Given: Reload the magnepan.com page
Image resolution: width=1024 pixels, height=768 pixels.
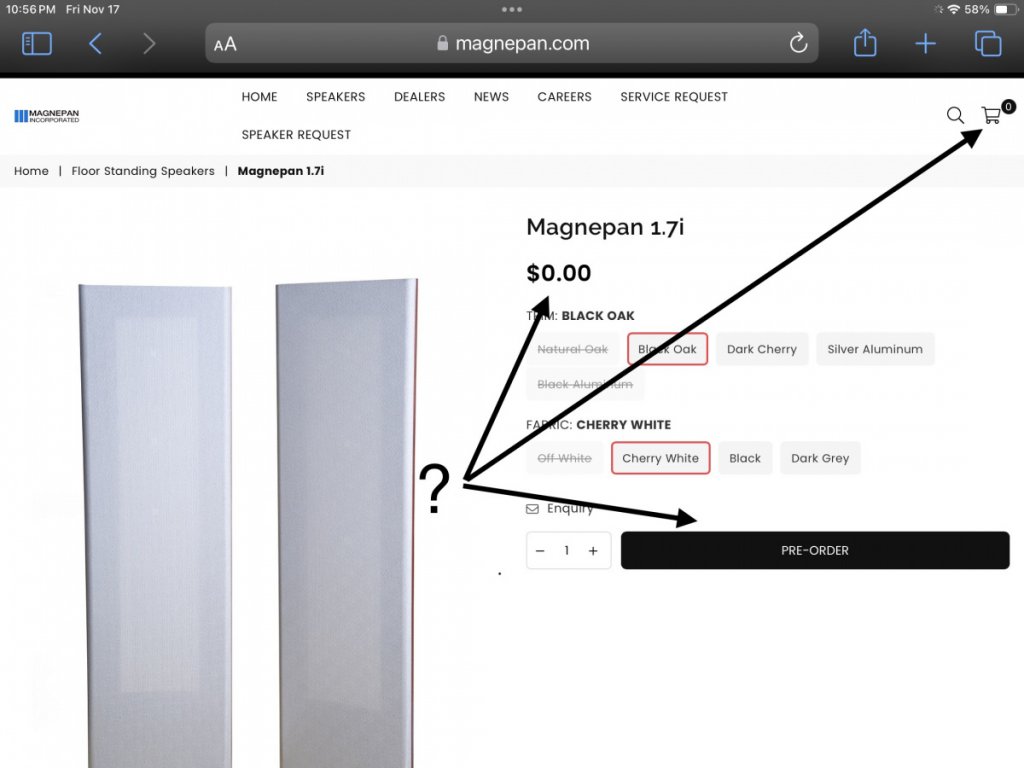Looking at the screenshot, I should tap(798, 44).
